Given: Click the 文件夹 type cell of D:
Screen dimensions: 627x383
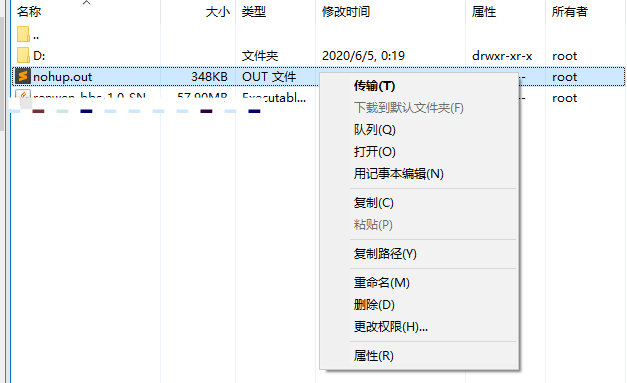Looking at the screenshot, I should [260, 56].
